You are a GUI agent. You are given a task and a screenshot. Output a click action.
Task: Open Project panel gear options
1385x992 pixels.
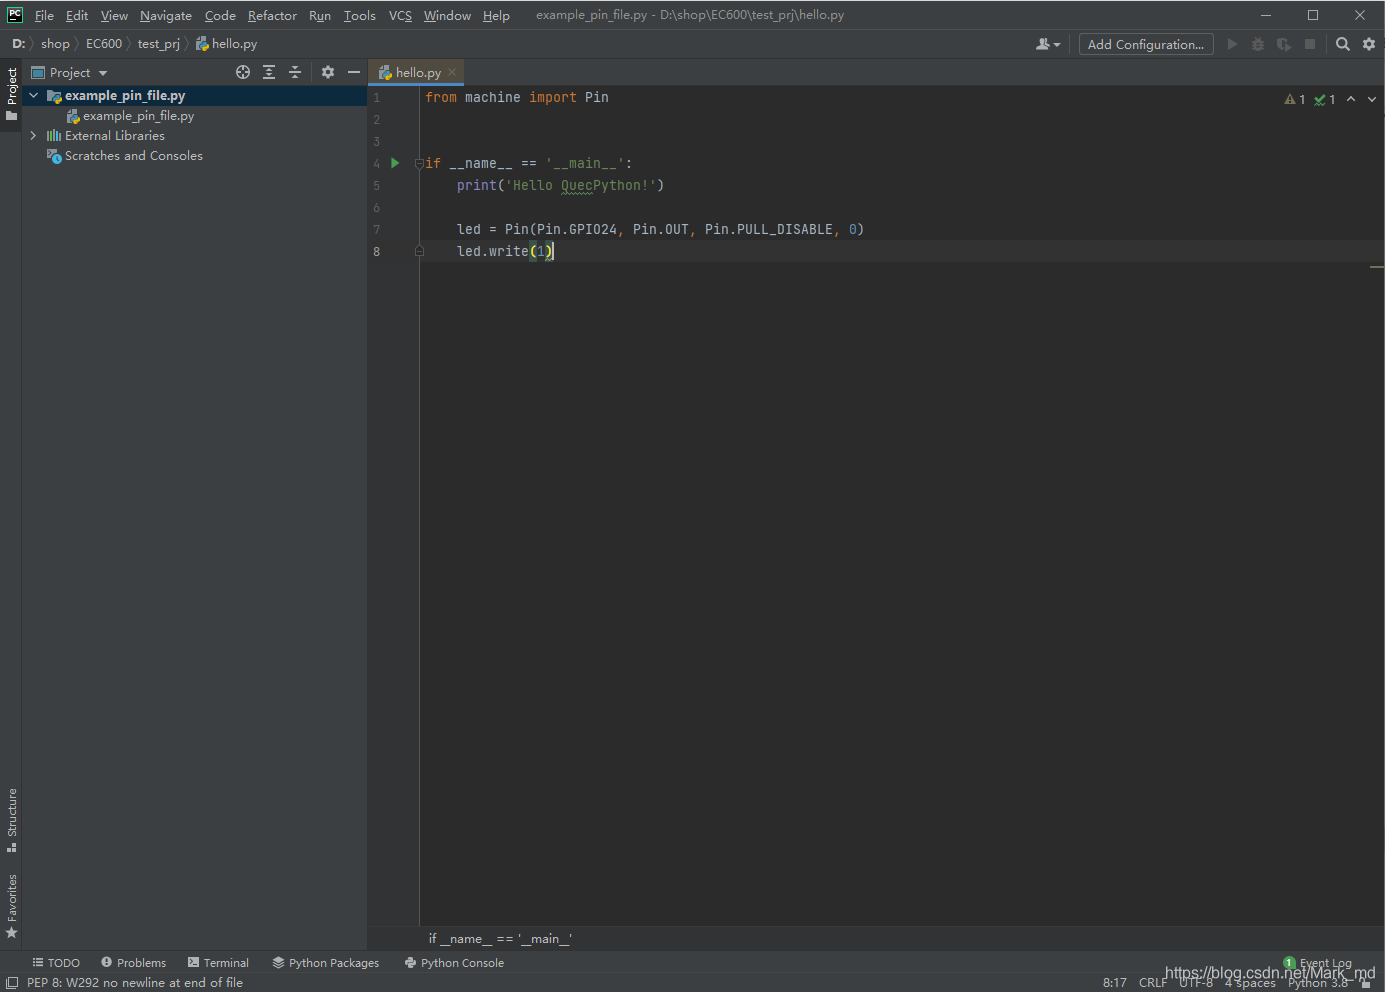(x=328, y=72)
